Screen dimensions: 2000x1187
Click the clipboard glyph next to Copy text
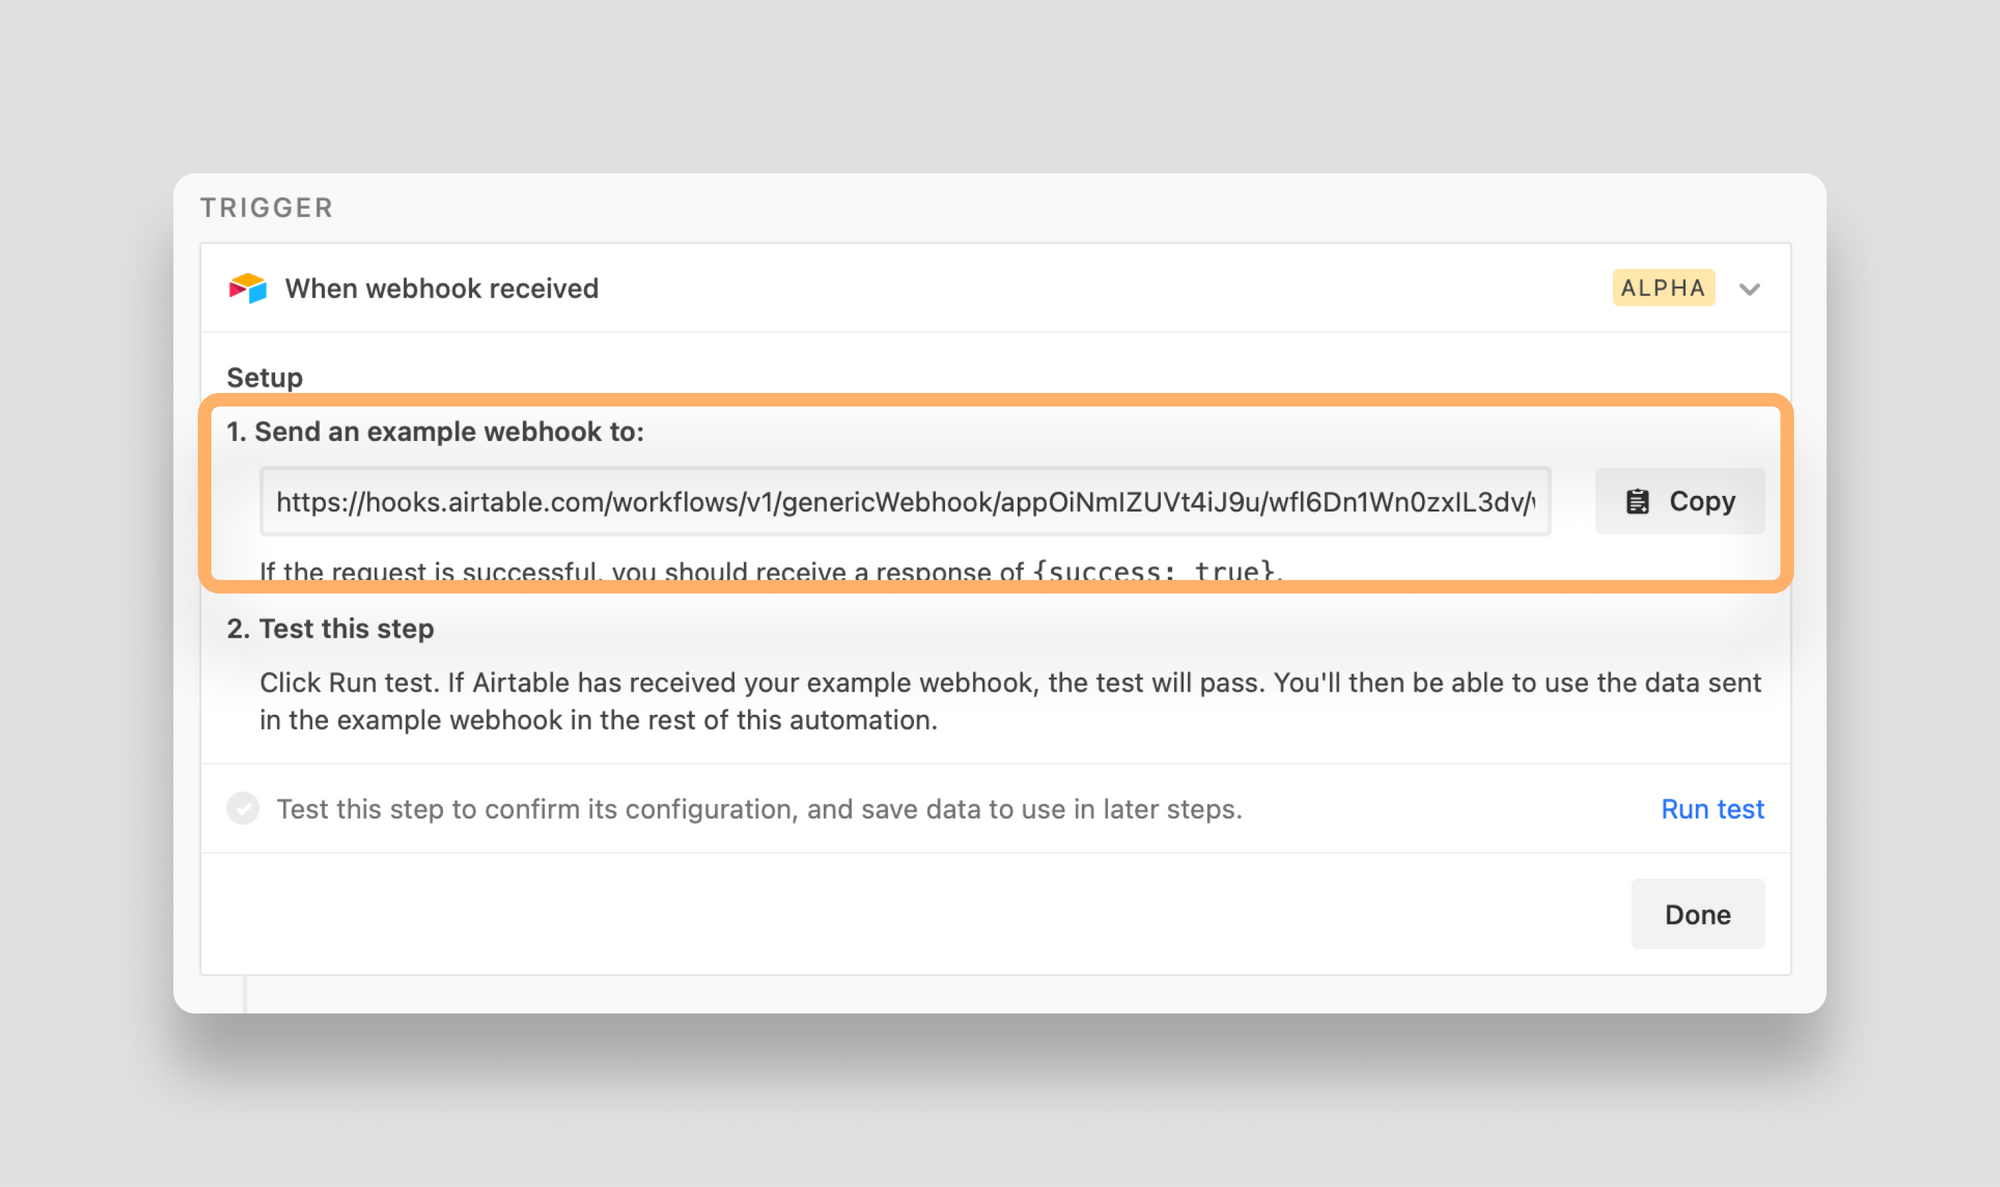(1638, 501)
